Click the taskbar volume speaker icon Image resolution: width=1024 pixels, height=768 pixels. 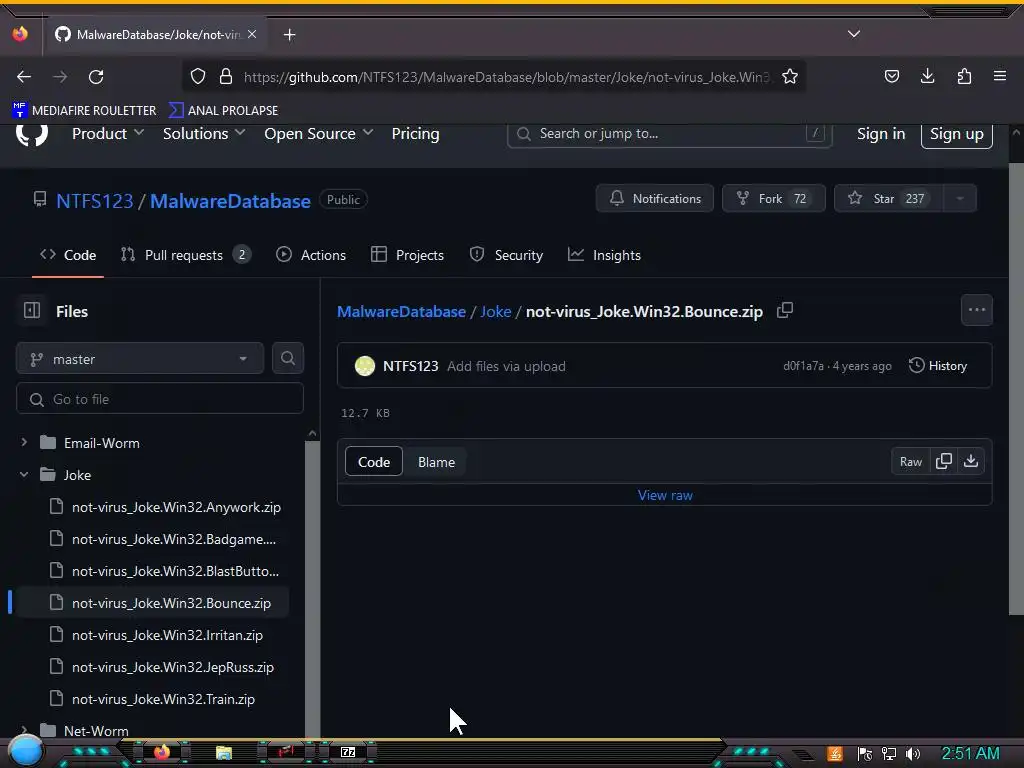(913, 754)
